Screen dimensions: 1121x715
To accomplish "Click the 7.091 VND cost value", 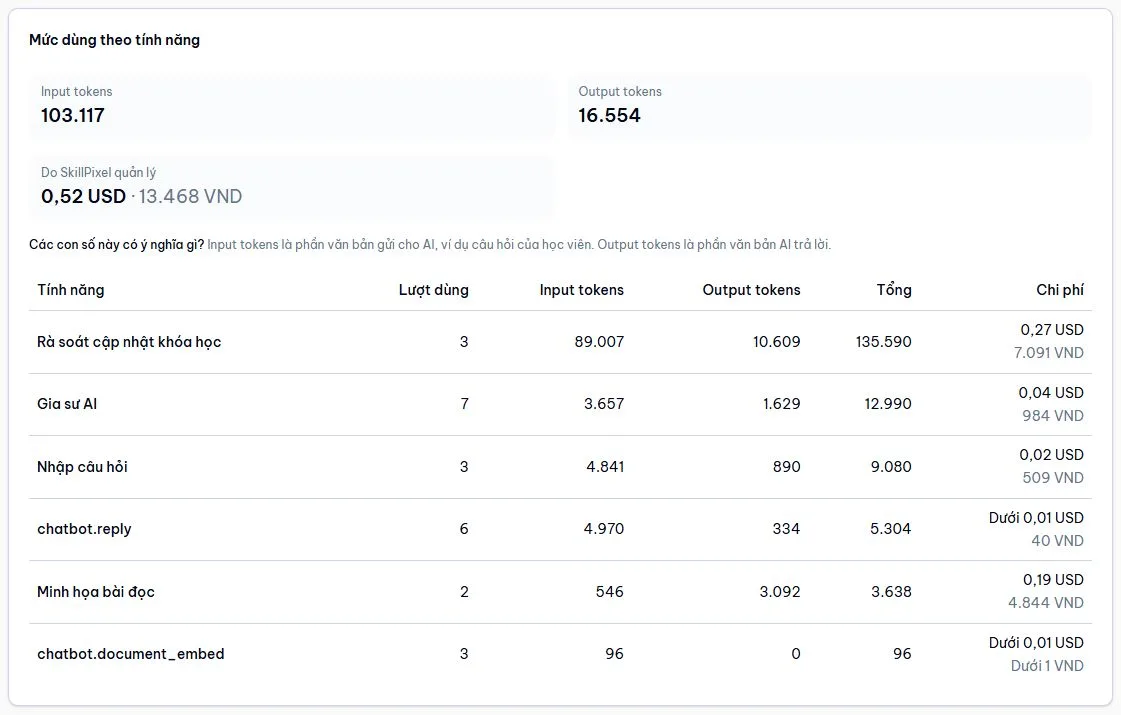I will [x=1049, y=352].
